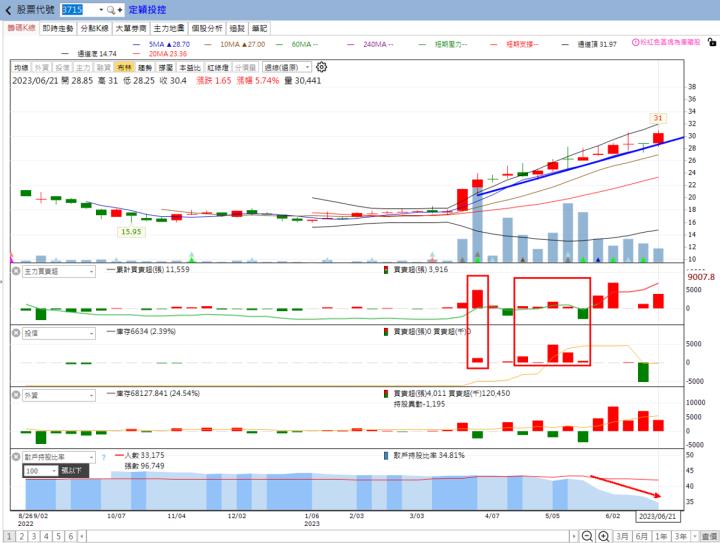The image size is (720, 543).
Task: Click the stock code input field 3715
Action: [x=79, y=10]
